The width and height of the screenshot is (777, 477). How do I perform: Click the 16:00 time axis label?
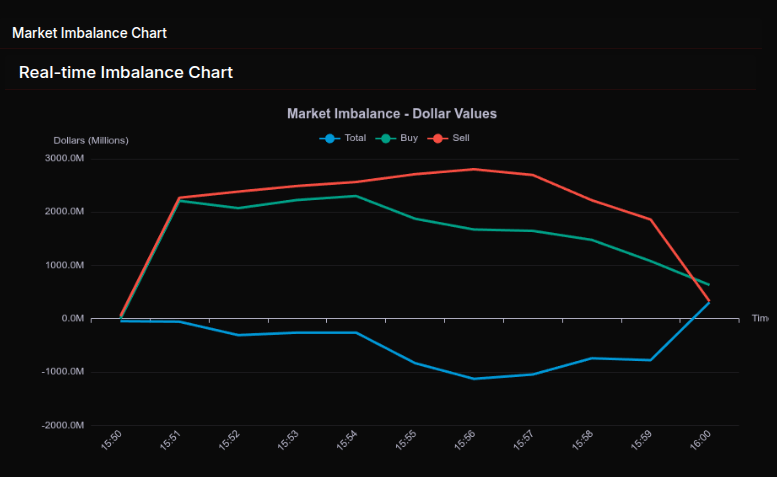(701, 441)
